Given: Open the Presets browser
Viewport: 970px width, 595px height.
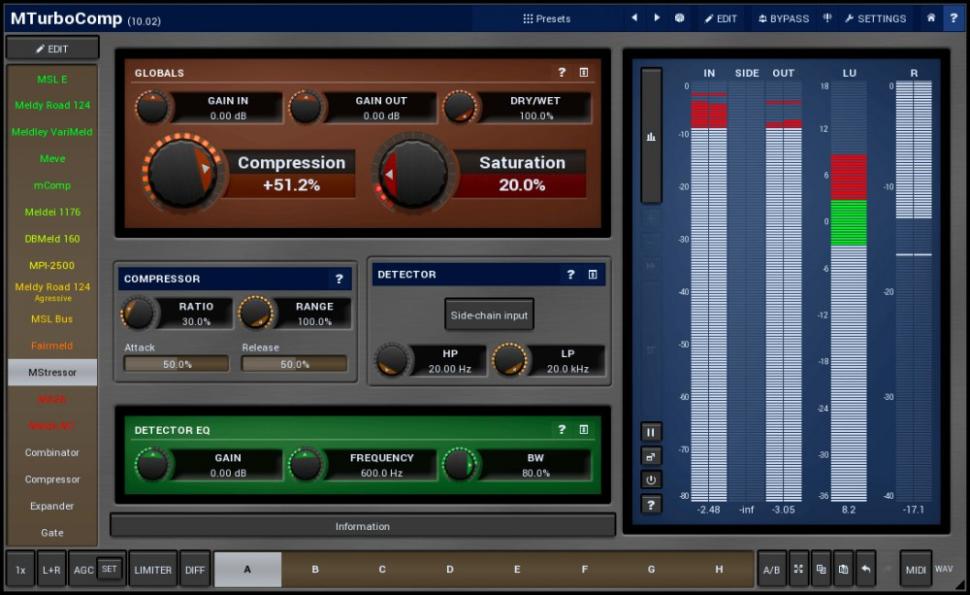Looking at the screenshot, I should [x=547, y=18].
